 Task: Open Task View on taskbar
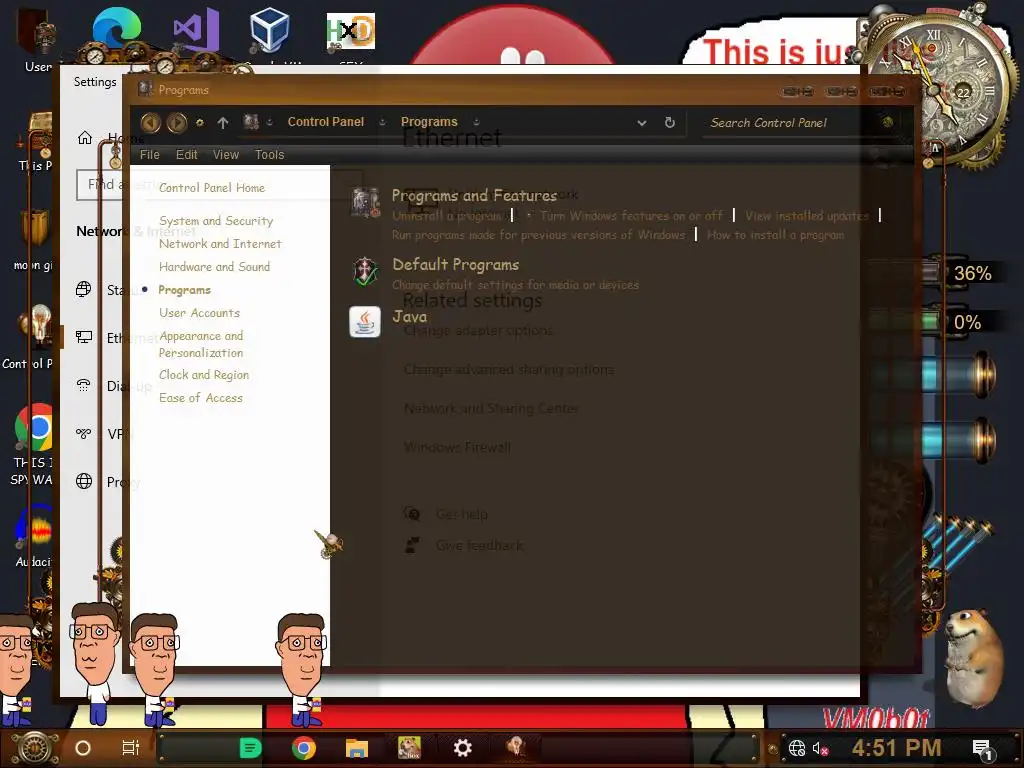click(131, 748)
